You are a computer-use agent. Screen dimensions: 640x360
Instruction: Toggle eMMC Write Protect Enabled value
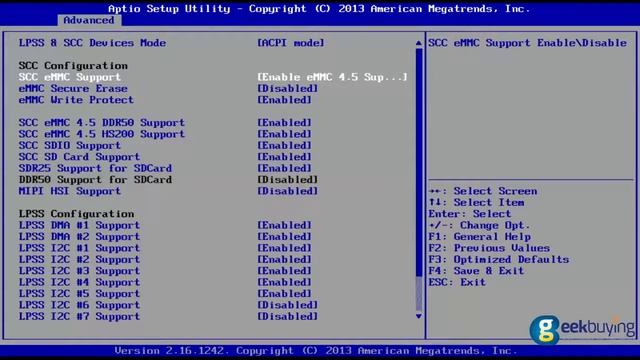click(x=284, y=100)
